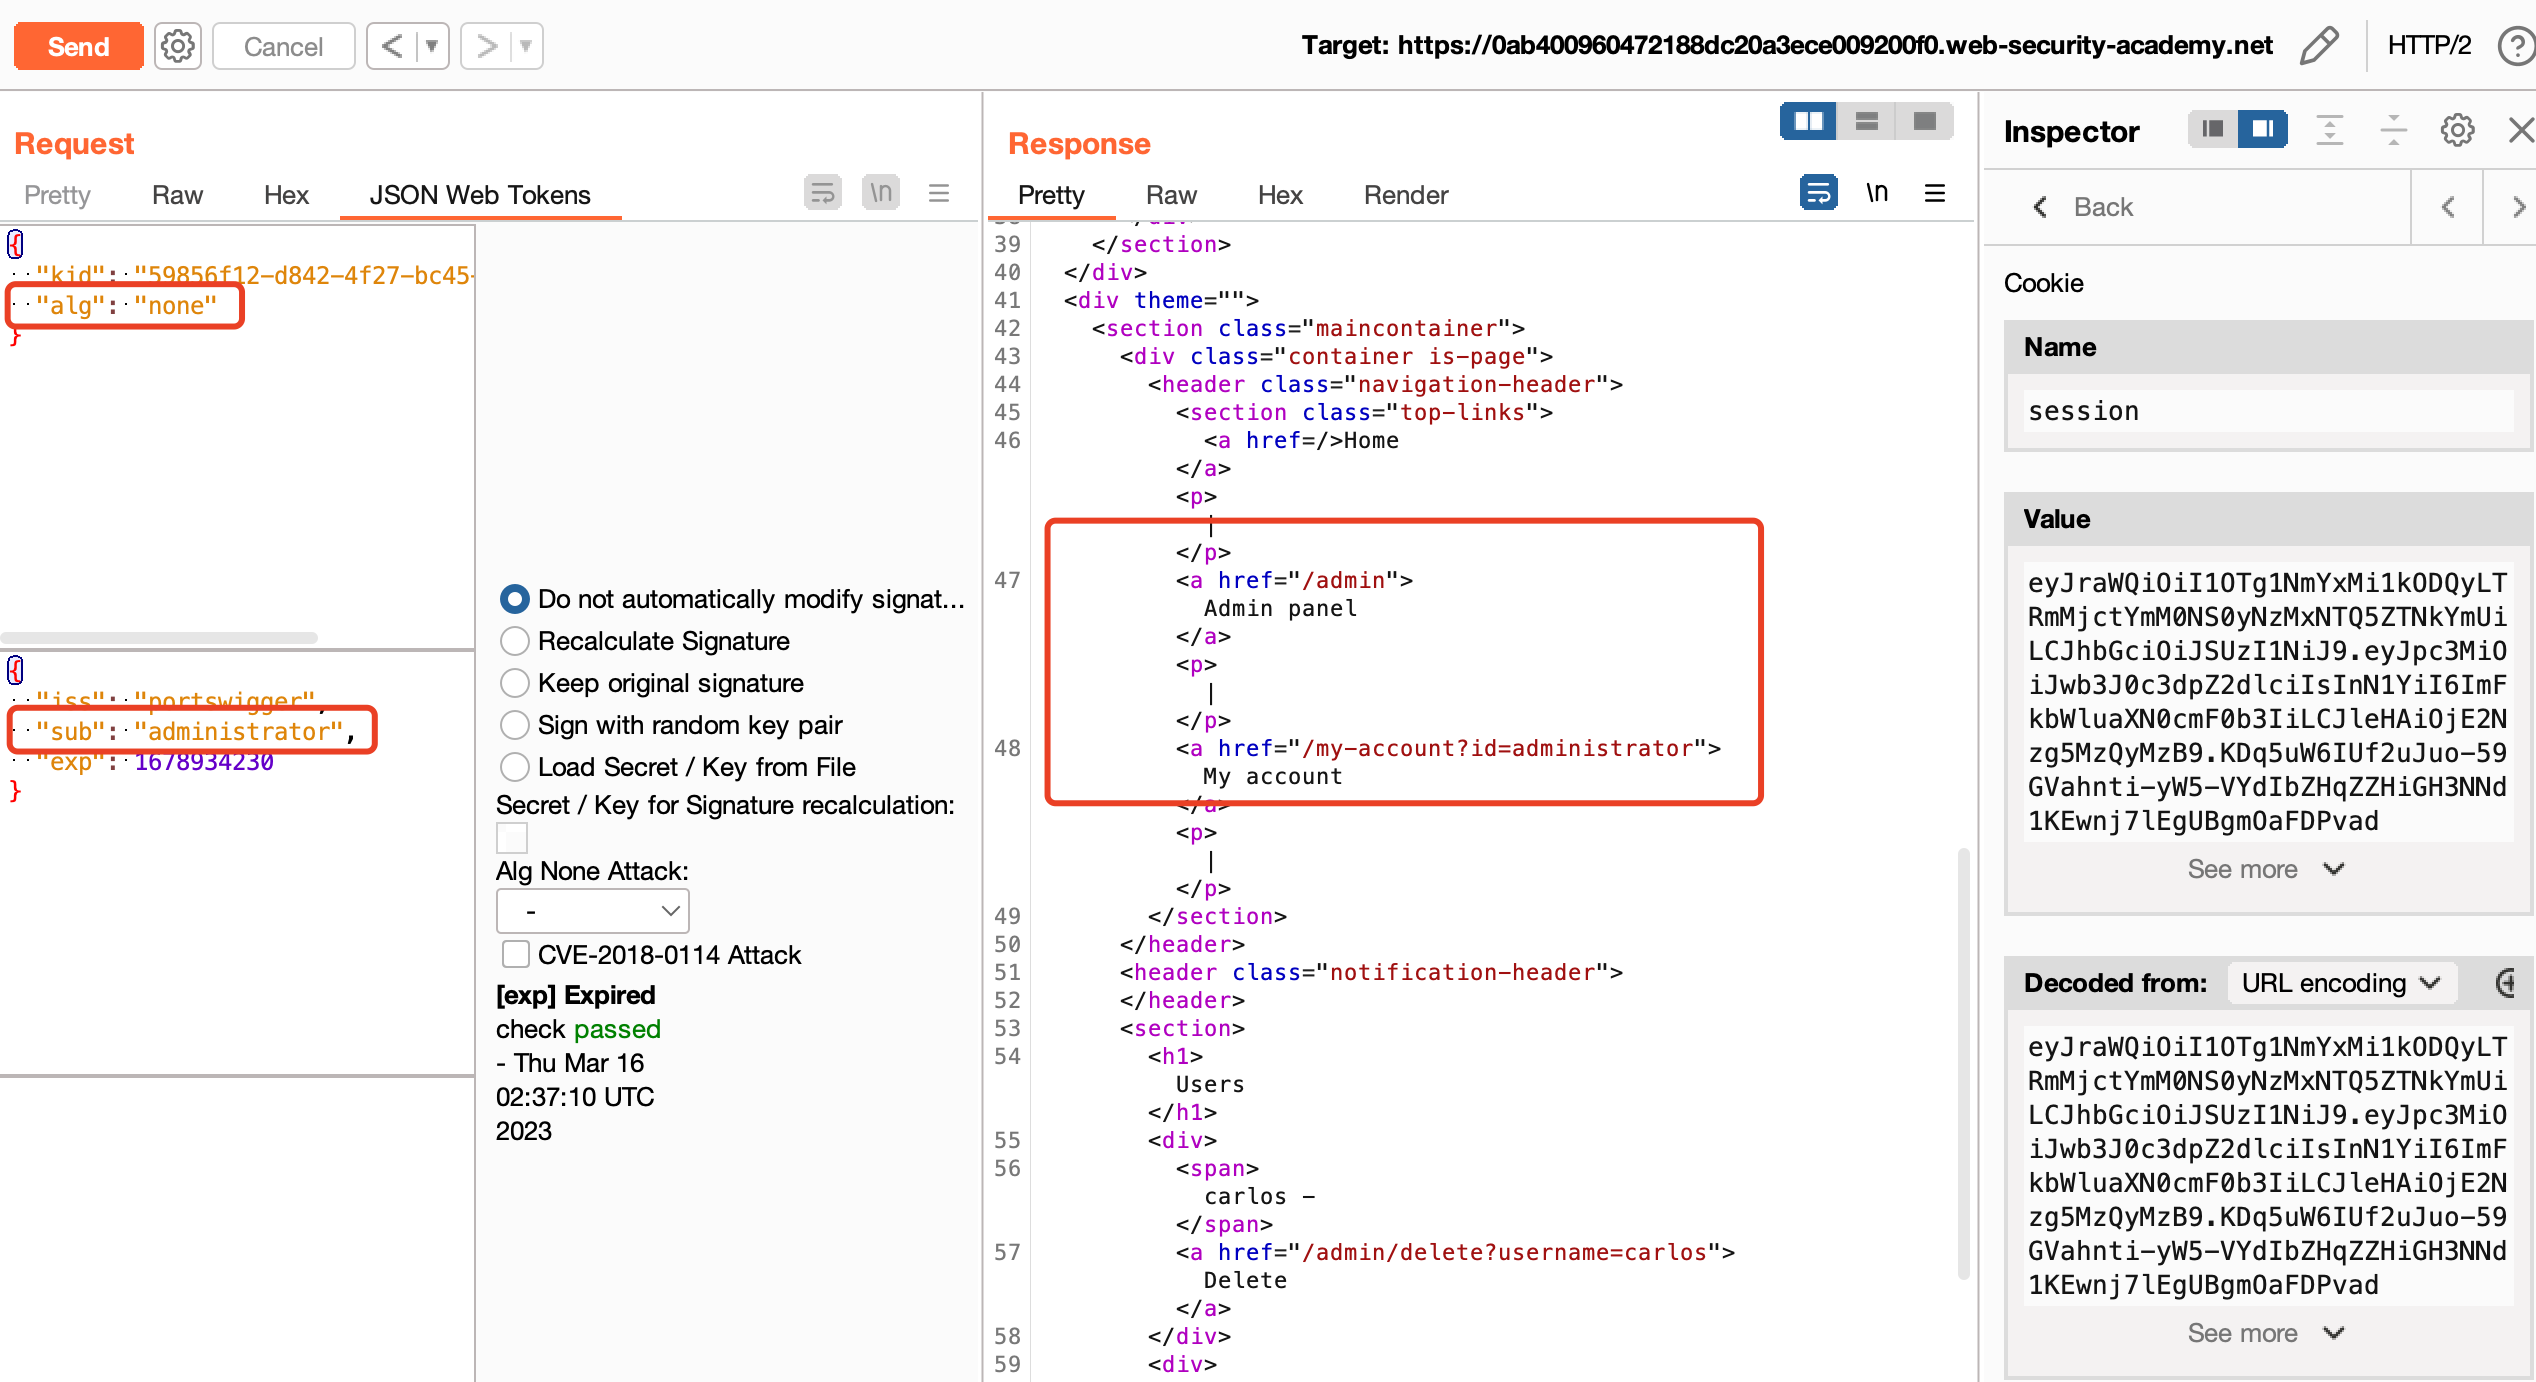Show non-printable characters in Response panel
The height and width of the screenshot is (1382, 2536).
coord(1877,193)
